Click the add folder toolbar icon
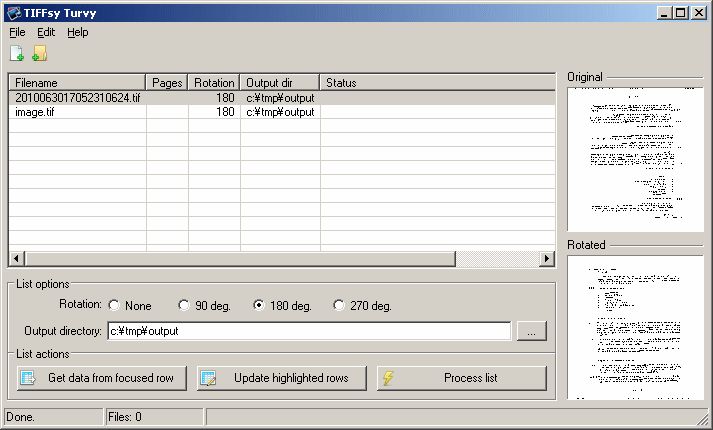Image resolution: width=713 pixels, height=430 pixels. (40, 53)
